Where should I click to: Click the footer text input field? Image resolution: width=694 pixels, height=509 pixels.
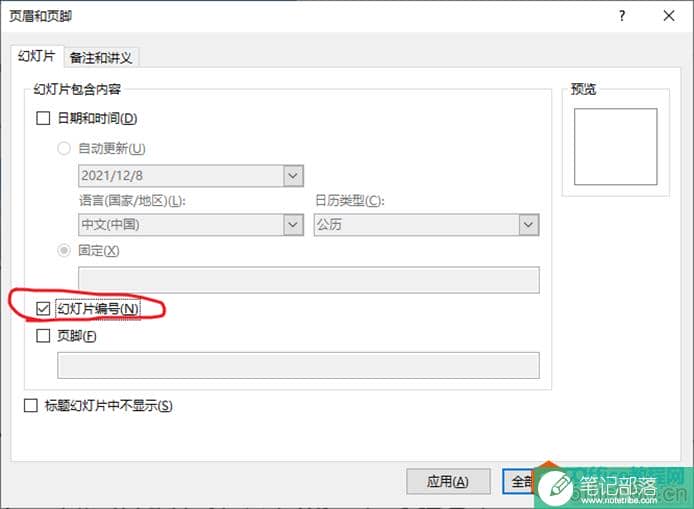click(x=298, y=365)
